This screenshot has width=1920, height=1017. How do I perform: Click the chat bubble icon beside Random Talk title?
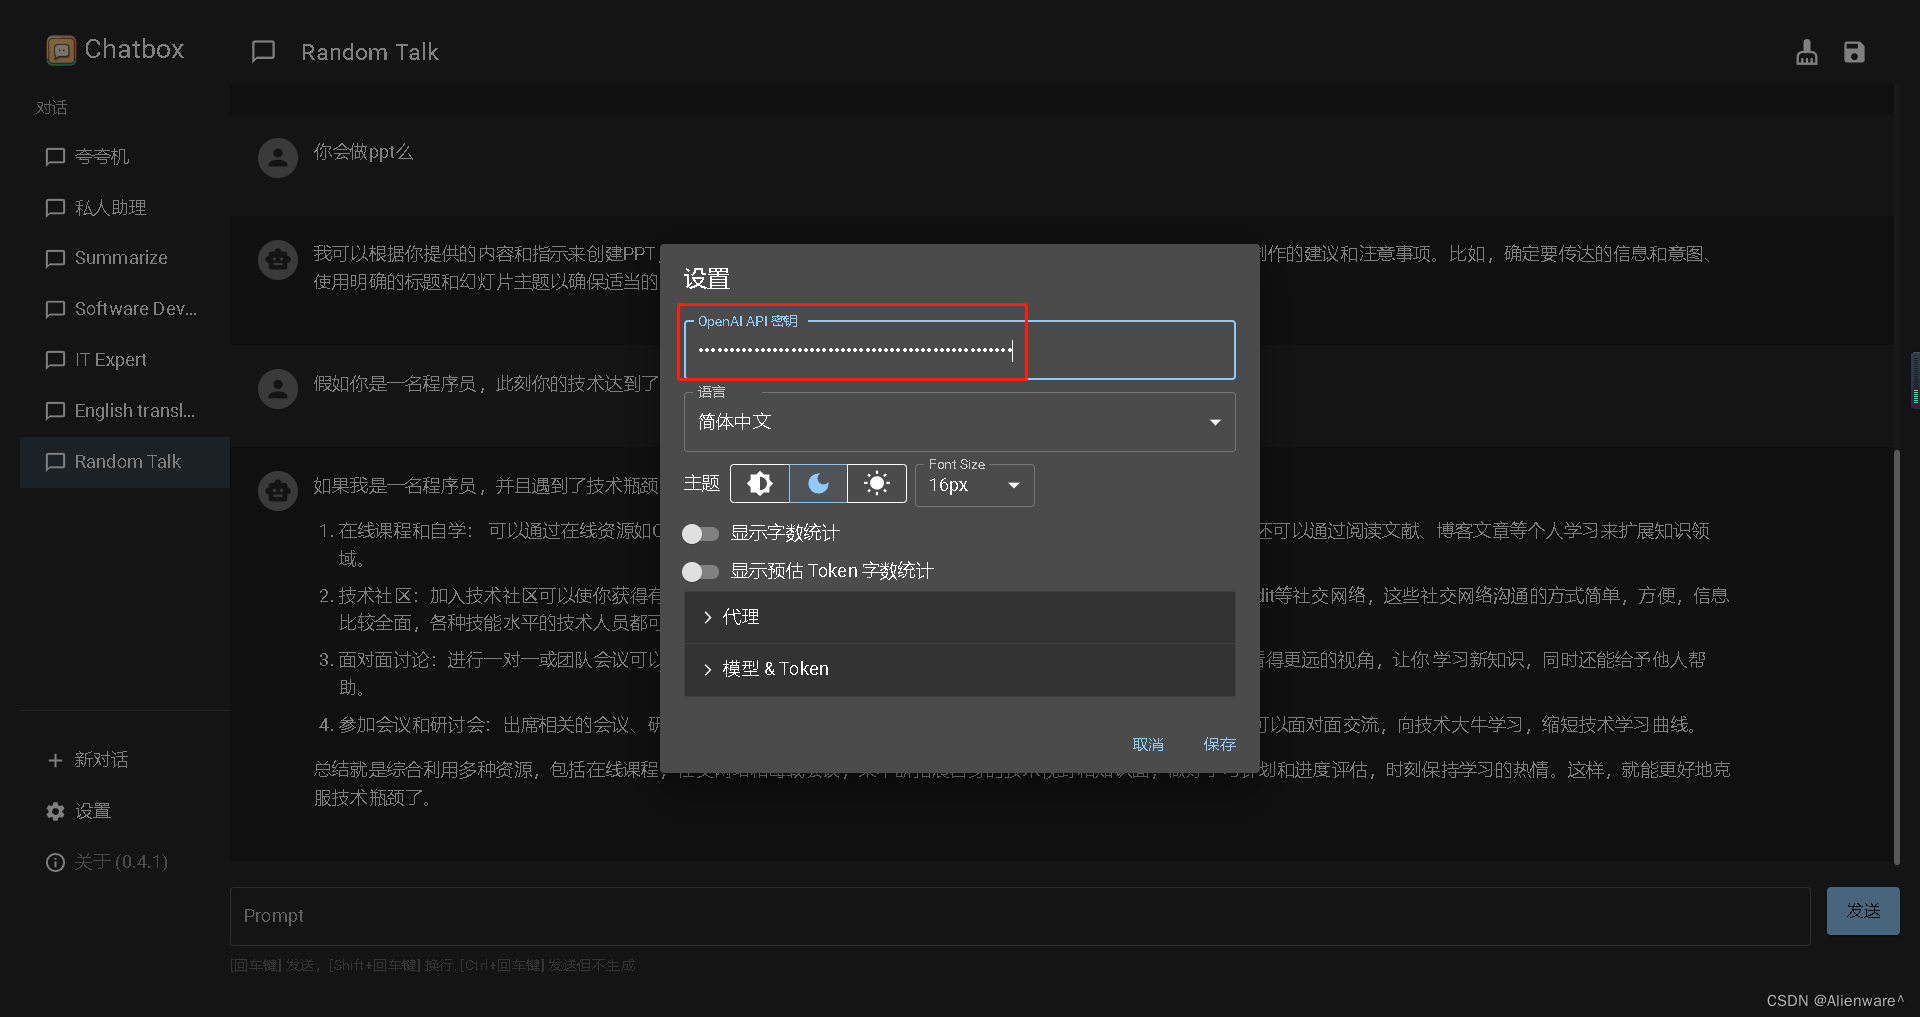(263, 52)
